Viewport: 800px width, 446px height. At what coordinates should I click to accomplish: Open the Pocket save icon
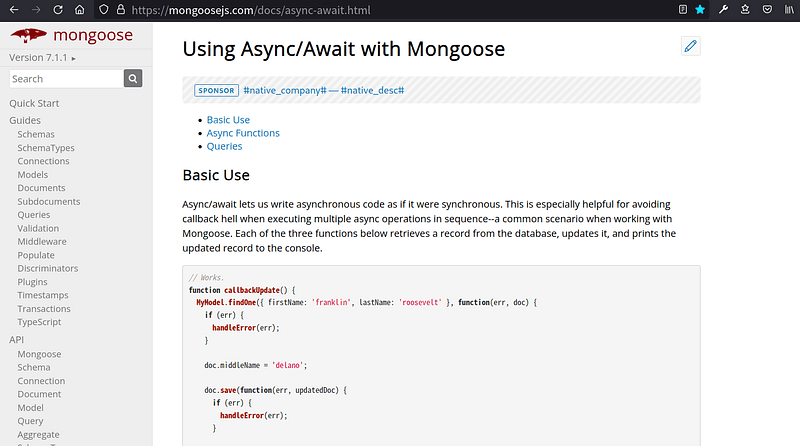click(767, 10)
